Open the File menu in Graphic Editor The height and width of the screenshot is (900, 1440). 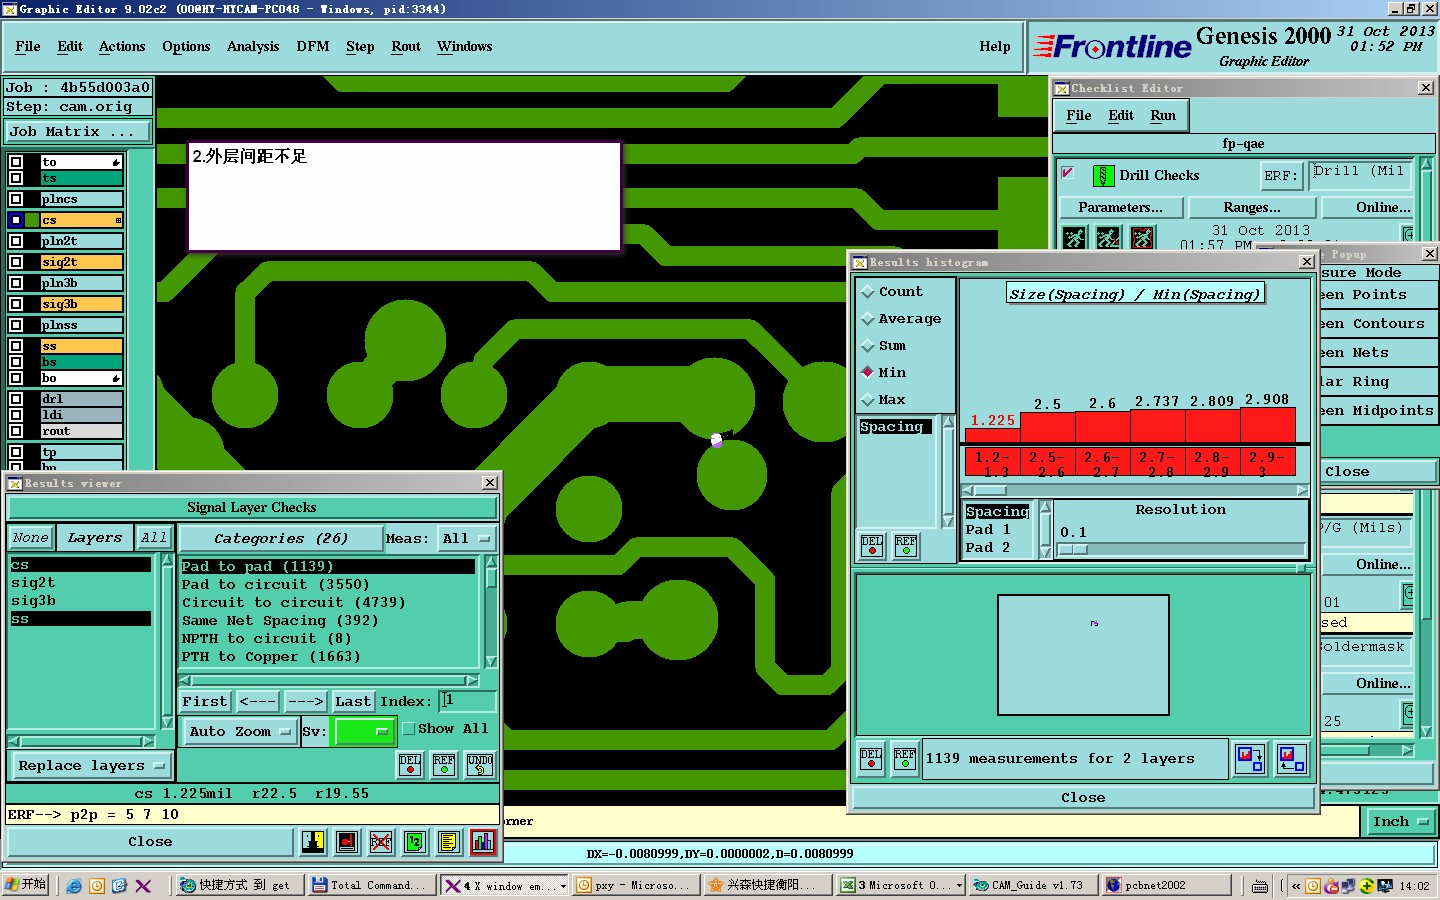[x=28, y=47]
